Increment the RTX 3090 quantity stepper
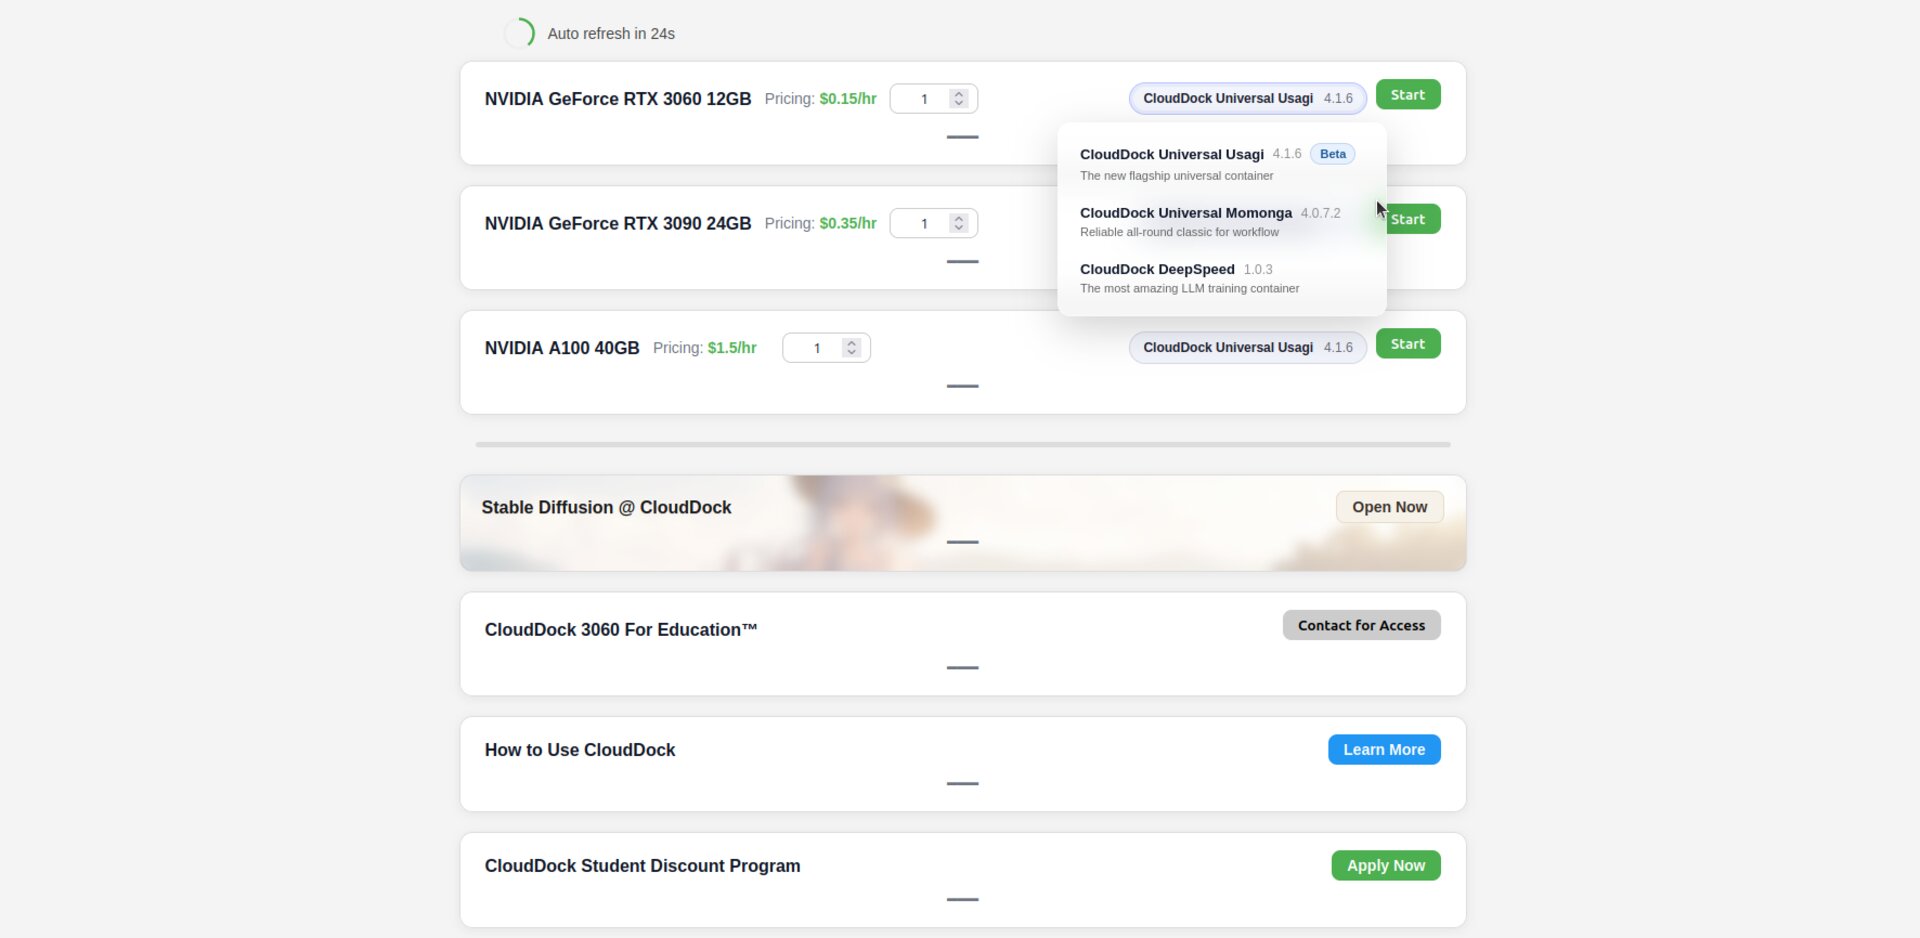 click(x=959, y=219)
